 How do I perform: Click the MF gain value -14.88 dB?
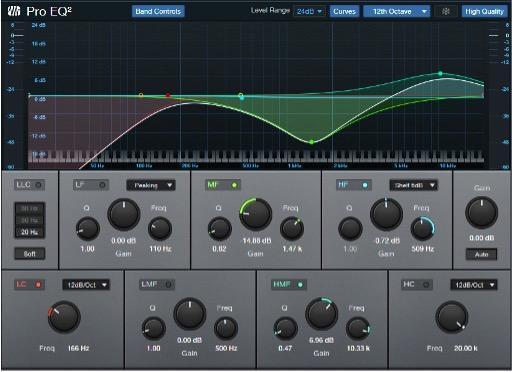click(x=256, y=241)
